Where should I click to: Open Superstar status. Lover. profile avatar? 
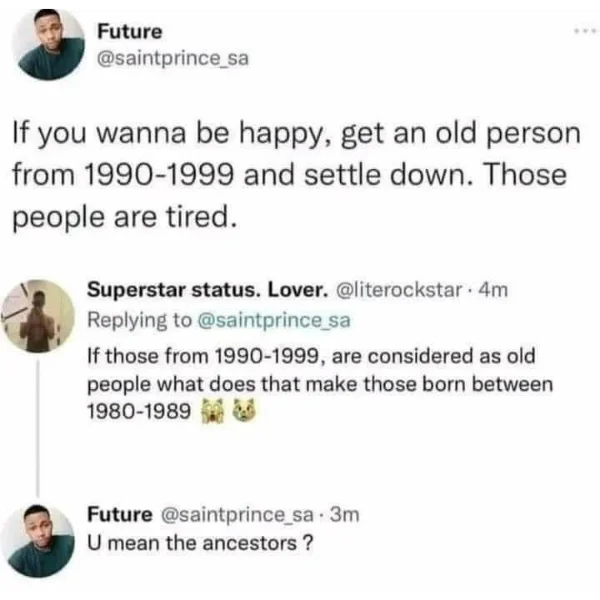point(38,316)
